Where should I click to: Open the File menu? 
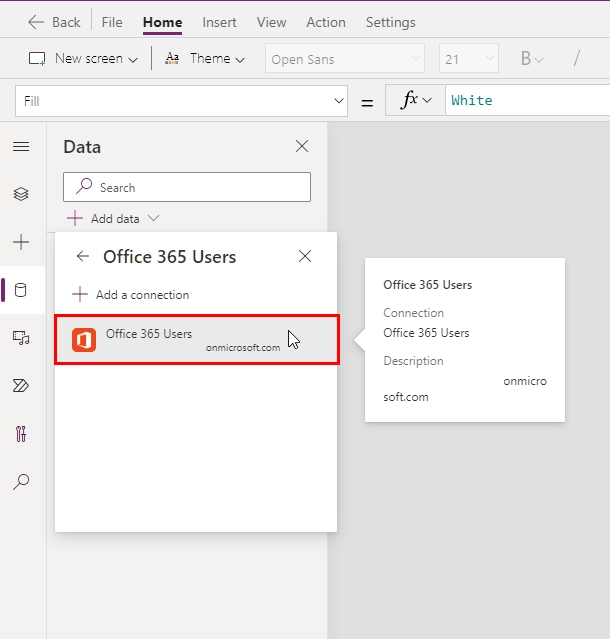coord(112,22)
